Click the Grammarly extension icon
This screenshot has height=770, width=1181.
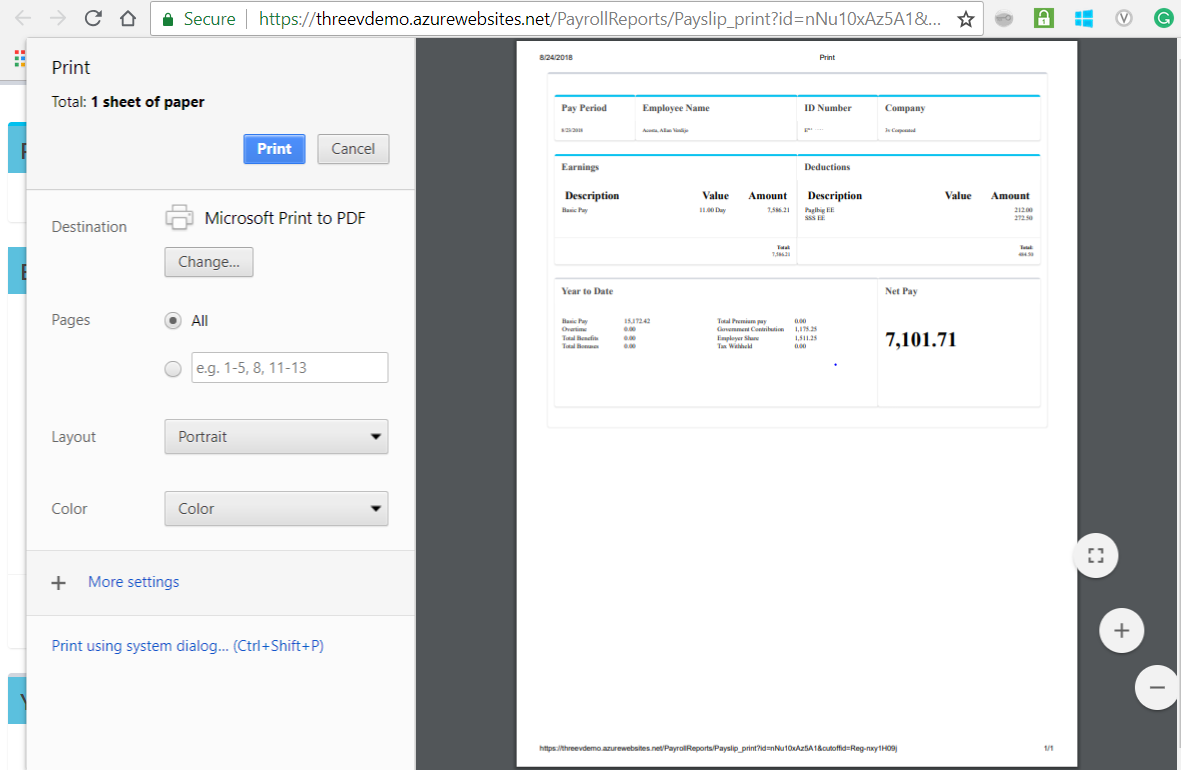pyautogui.click(x=1163, y=18)
